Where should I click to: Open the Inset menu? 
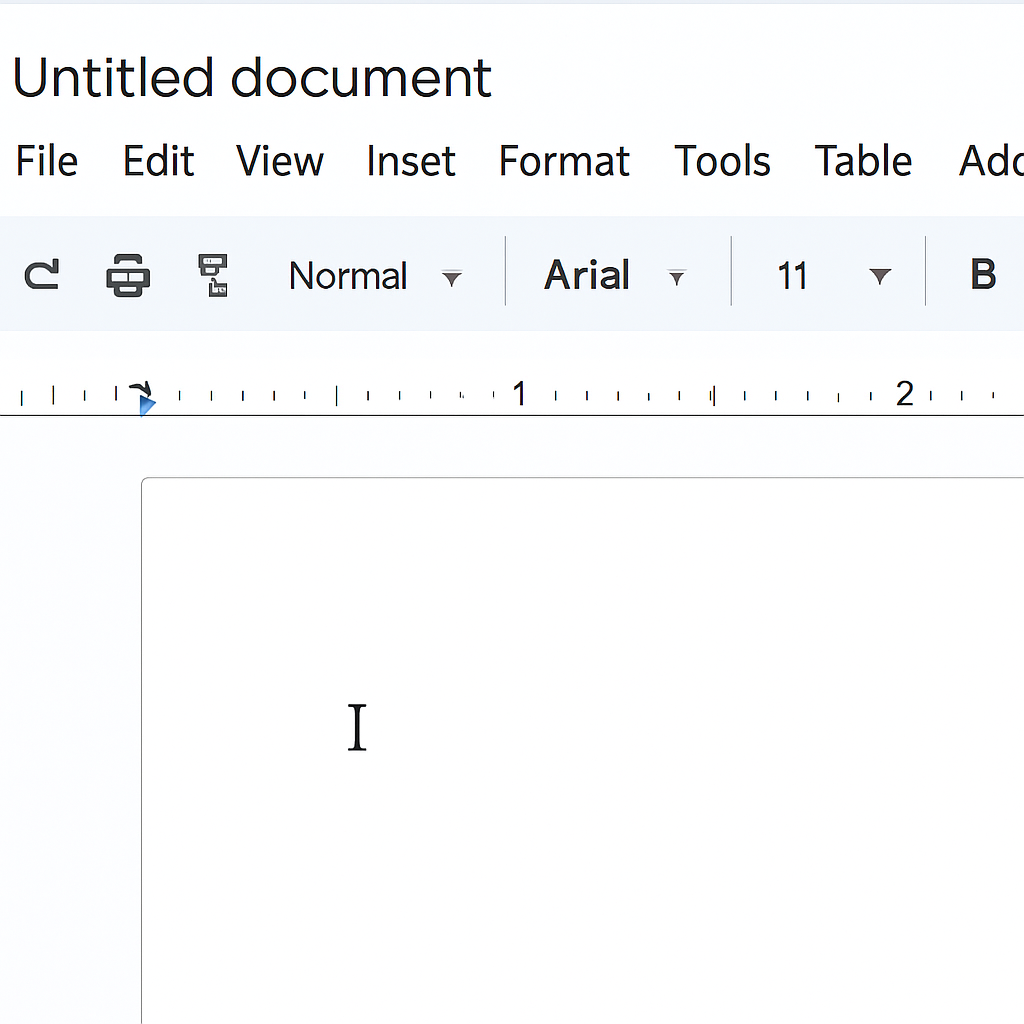411,161
